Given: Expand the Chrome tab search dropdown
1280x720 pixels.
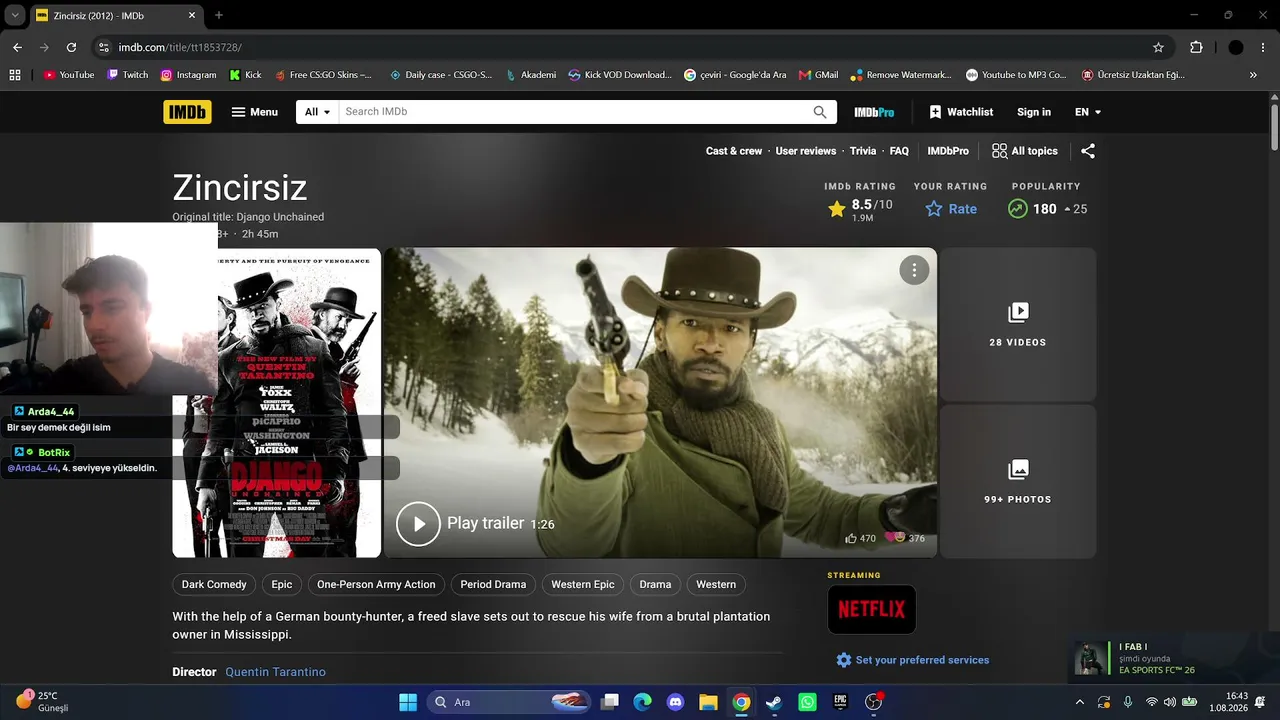Looking at the screenshot, I should (x=15, y=15).
